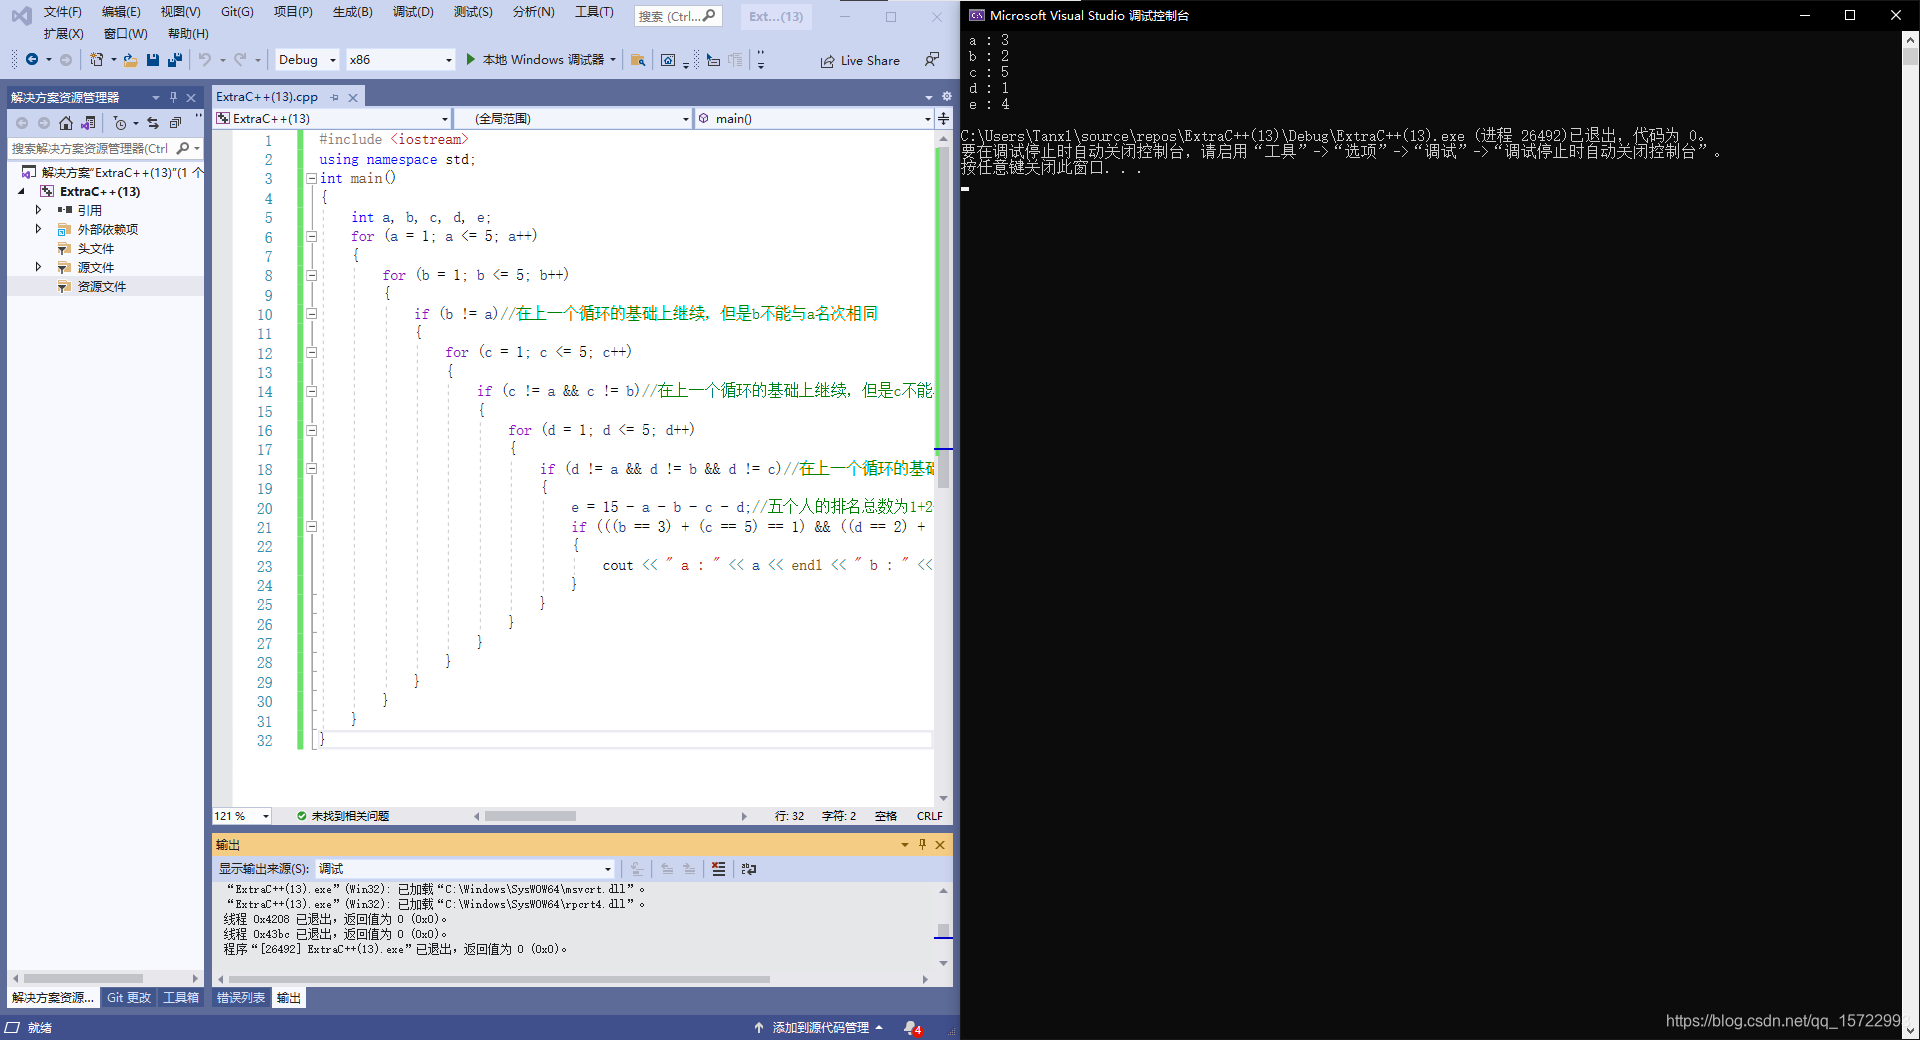Click the feedback person icon
This screenshot has width=1920, height=1040.
coord(931,60)
